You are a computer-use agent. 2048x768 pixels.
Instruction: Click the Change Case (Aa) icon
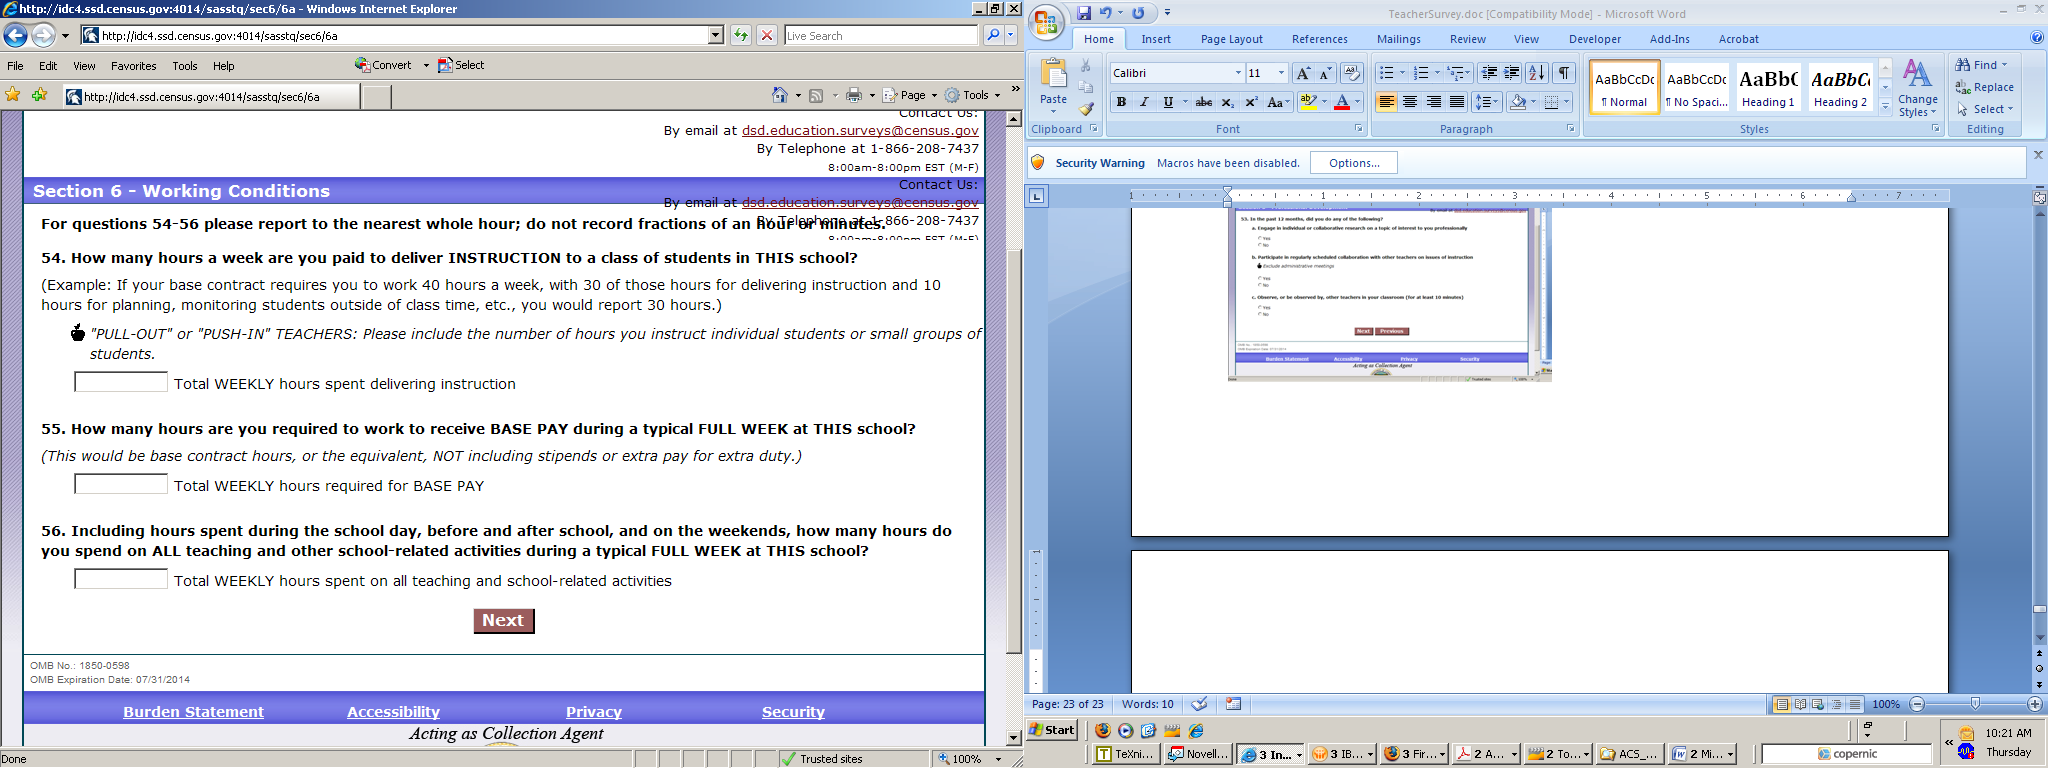[x=1276, y=102]
